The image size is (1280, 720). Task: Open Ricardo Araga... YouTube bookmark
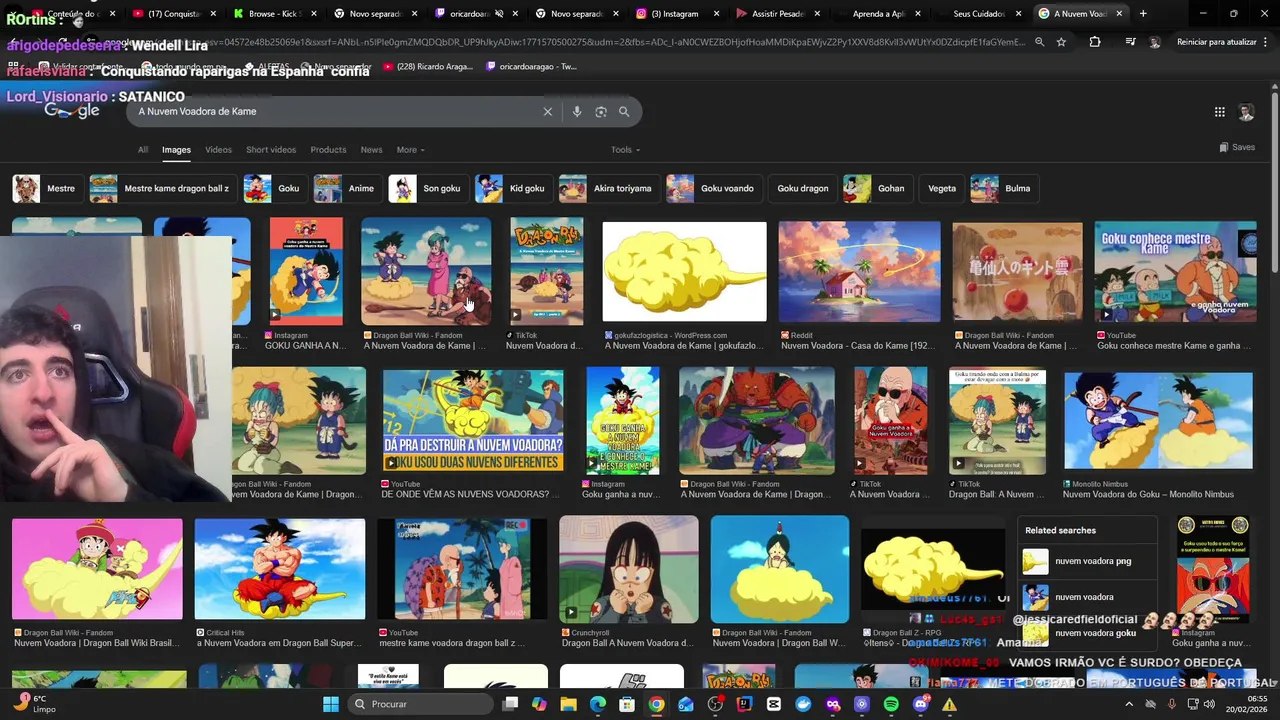tap(429, 66)
